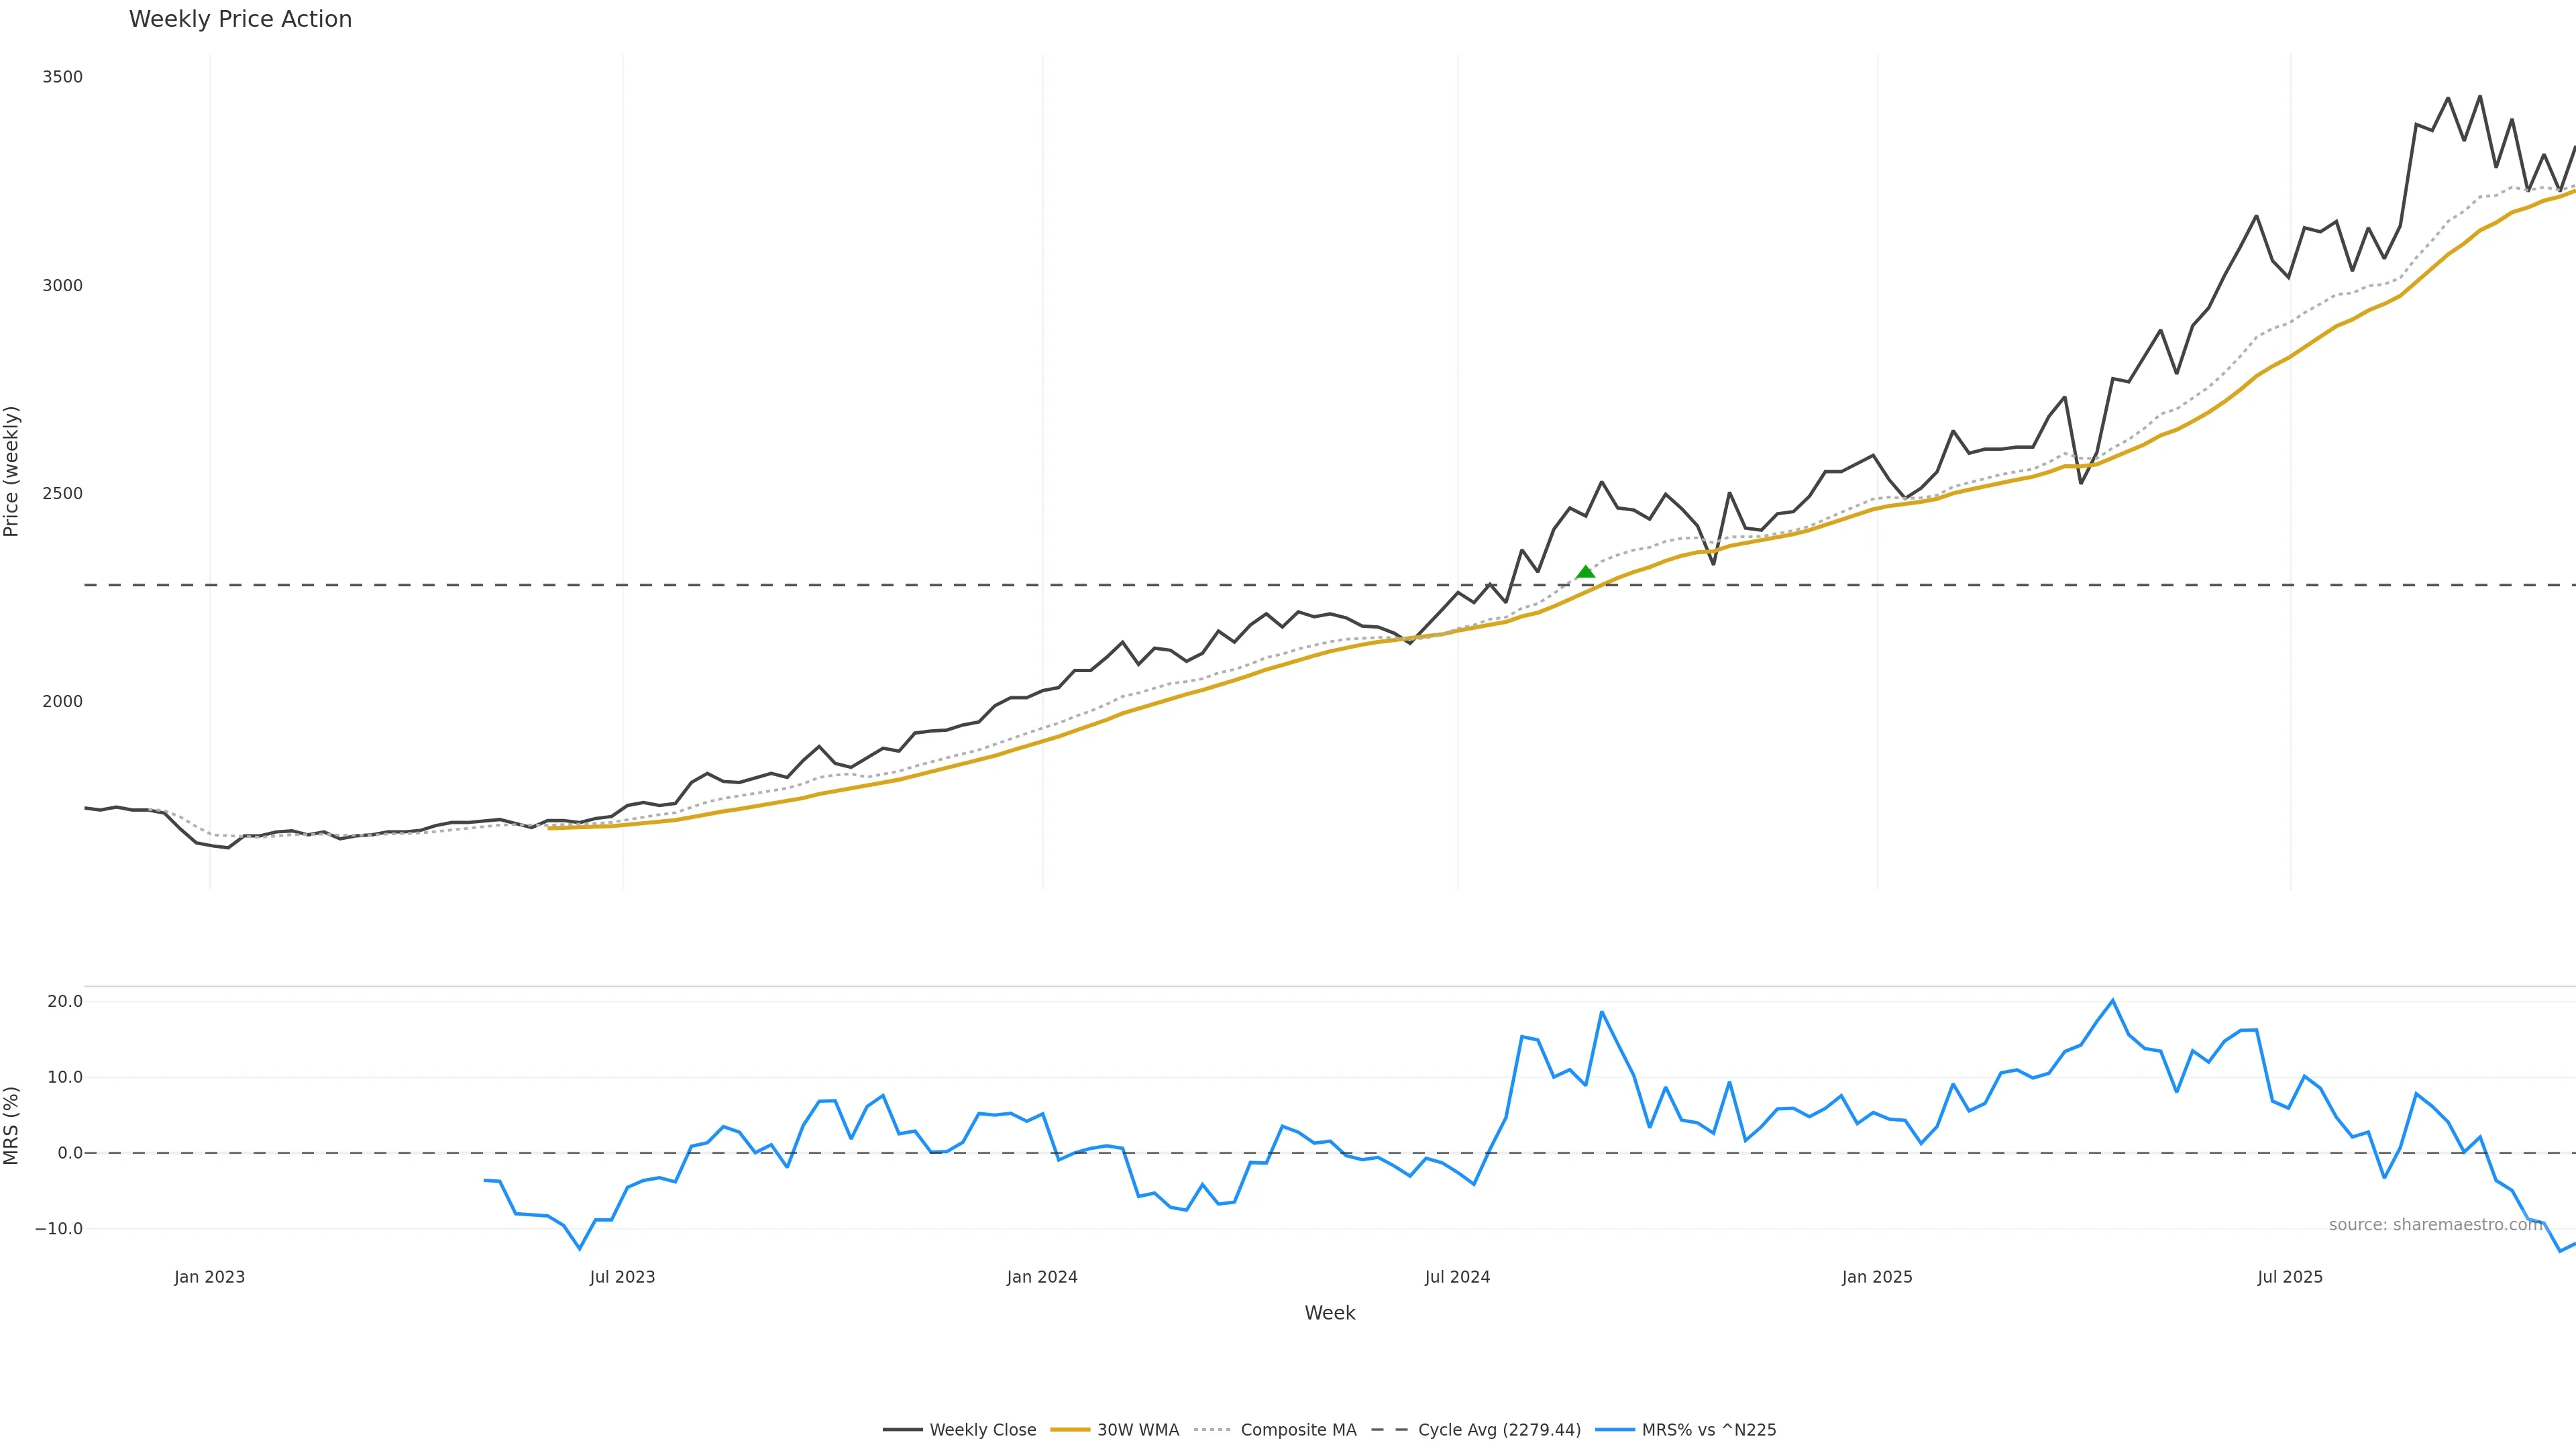Open the source: sharemaestro.com link text
Screen dimensions: 2576x1449
2435,1225
